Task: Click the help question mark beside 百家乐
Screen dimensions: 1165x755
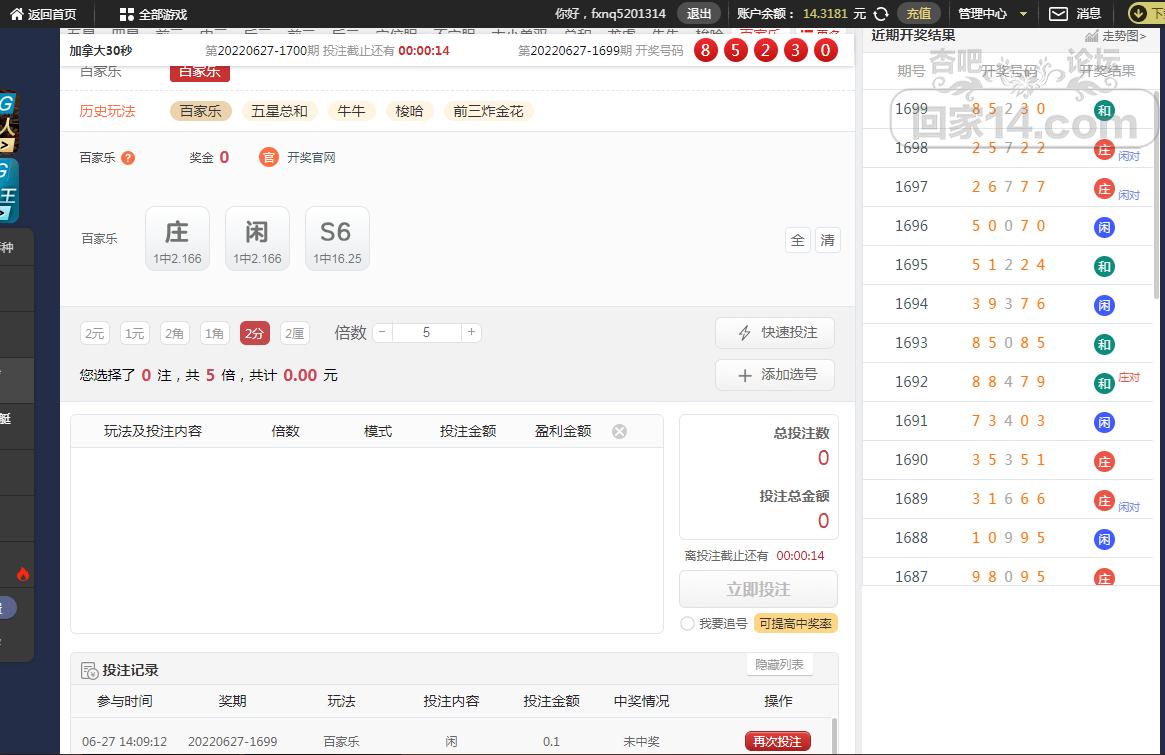Action: [x=128, y=158]
